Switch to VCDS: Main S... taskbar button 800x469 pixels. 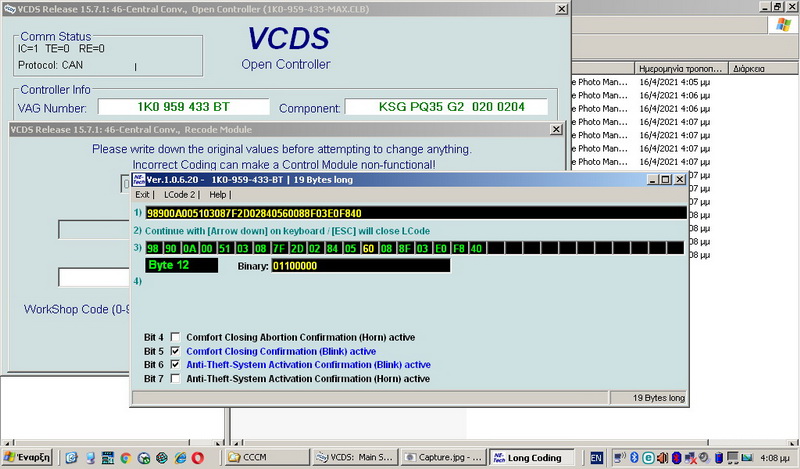(355, 457)
